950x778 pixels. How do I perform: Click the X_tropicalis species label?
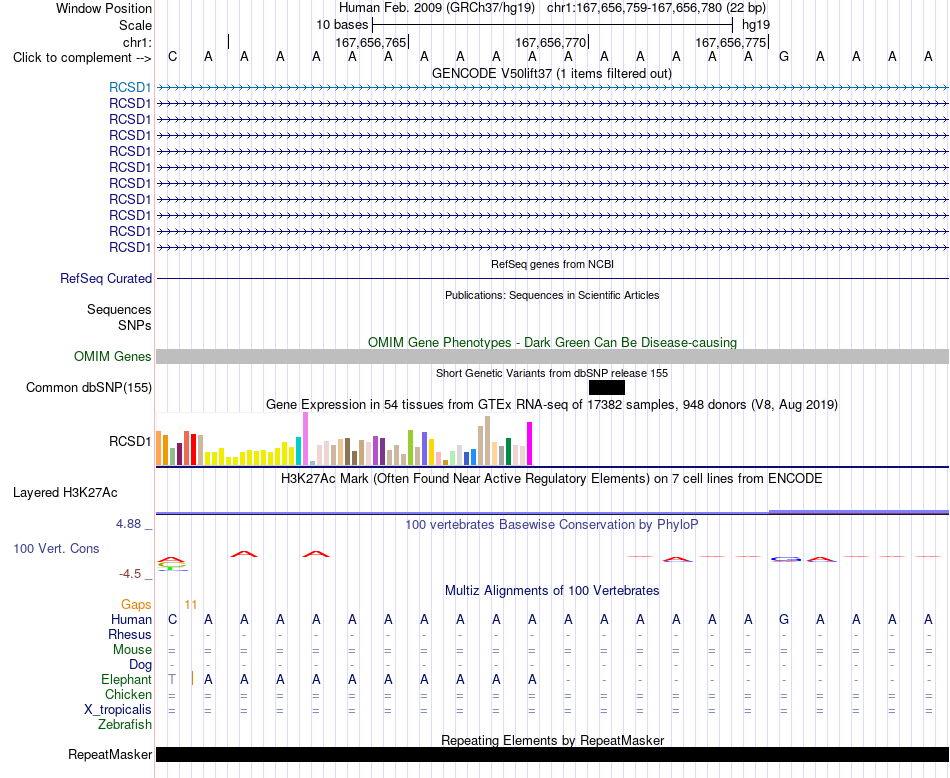coord(118,710)
